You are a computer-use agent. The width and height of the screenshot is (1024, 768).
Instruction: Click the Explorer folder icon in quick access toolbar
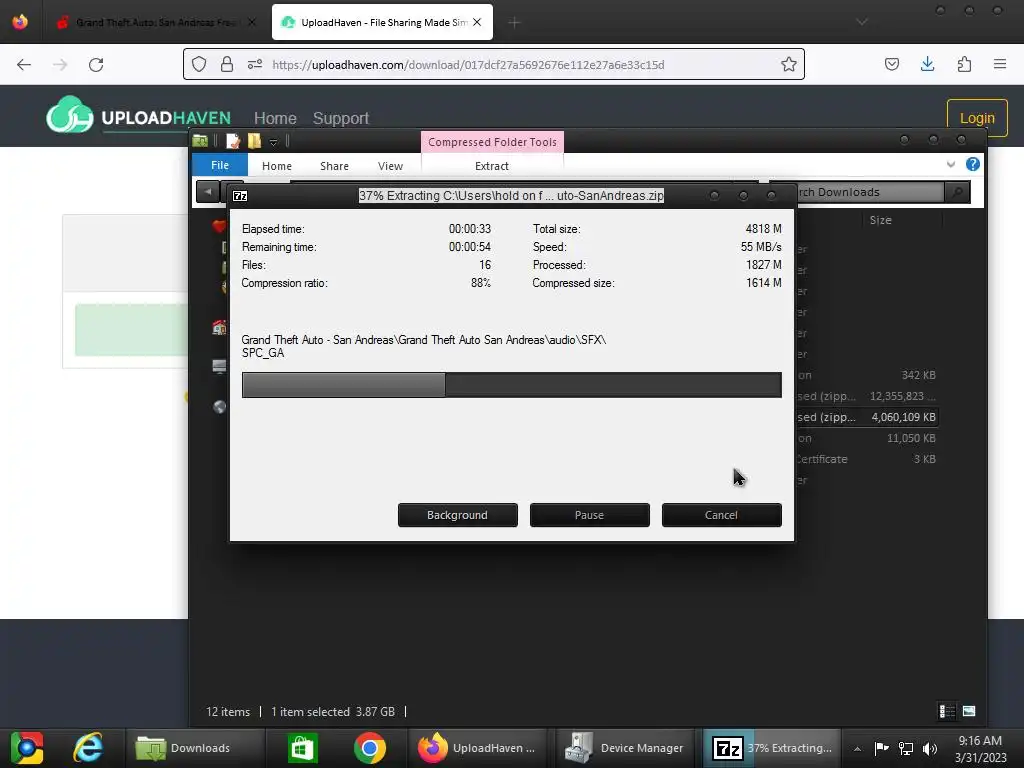coord(200,140)
